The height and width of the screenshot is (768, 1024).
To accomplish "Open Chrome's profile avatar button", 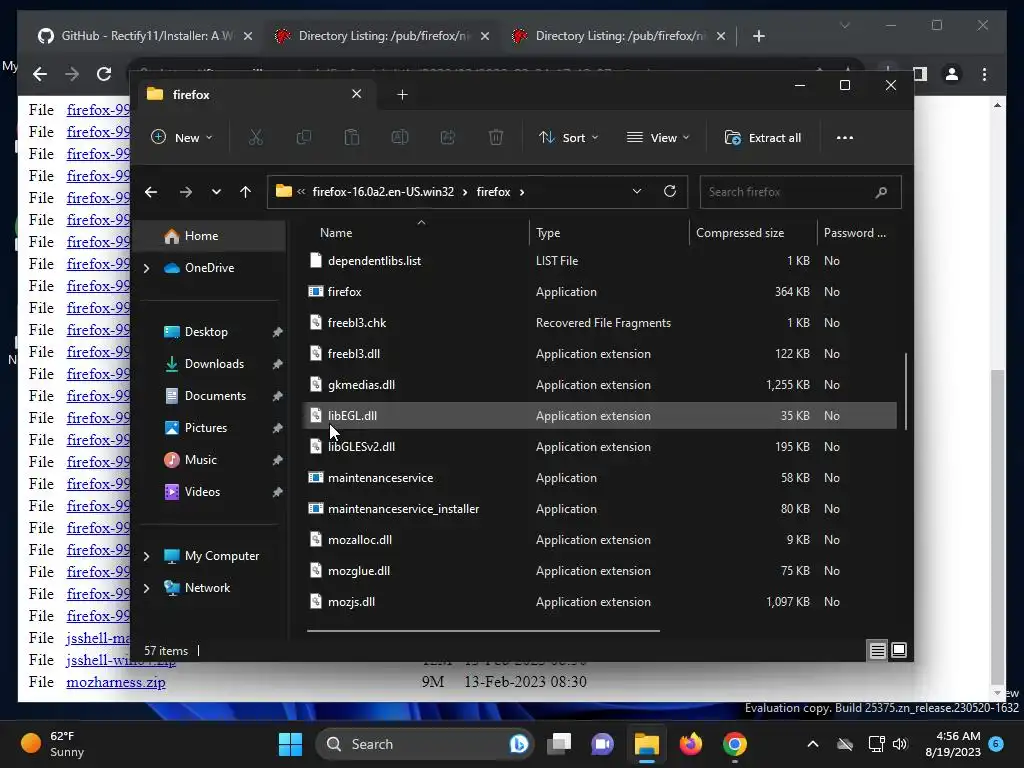I will pyautogui.click(x=952, y=74).
